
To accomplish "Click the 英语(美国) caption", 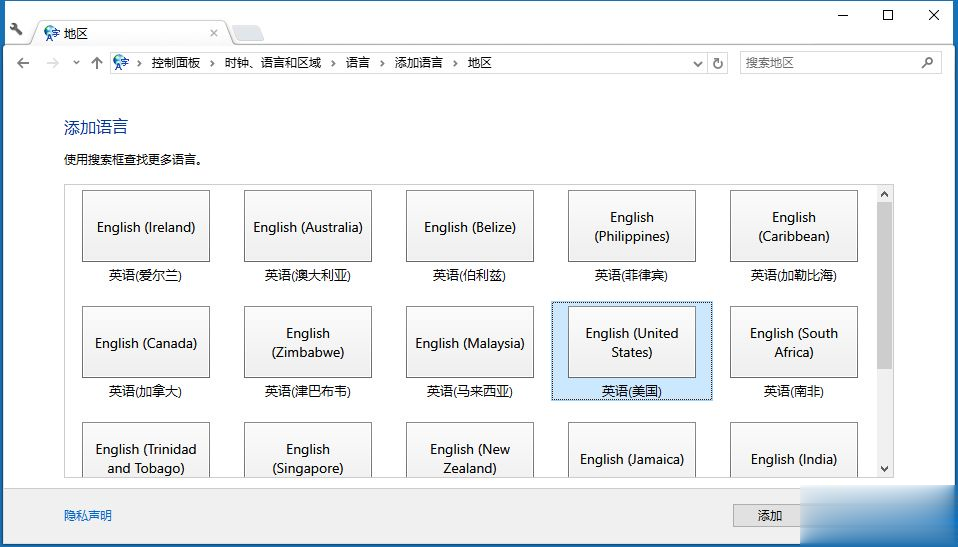I will 632,391.
